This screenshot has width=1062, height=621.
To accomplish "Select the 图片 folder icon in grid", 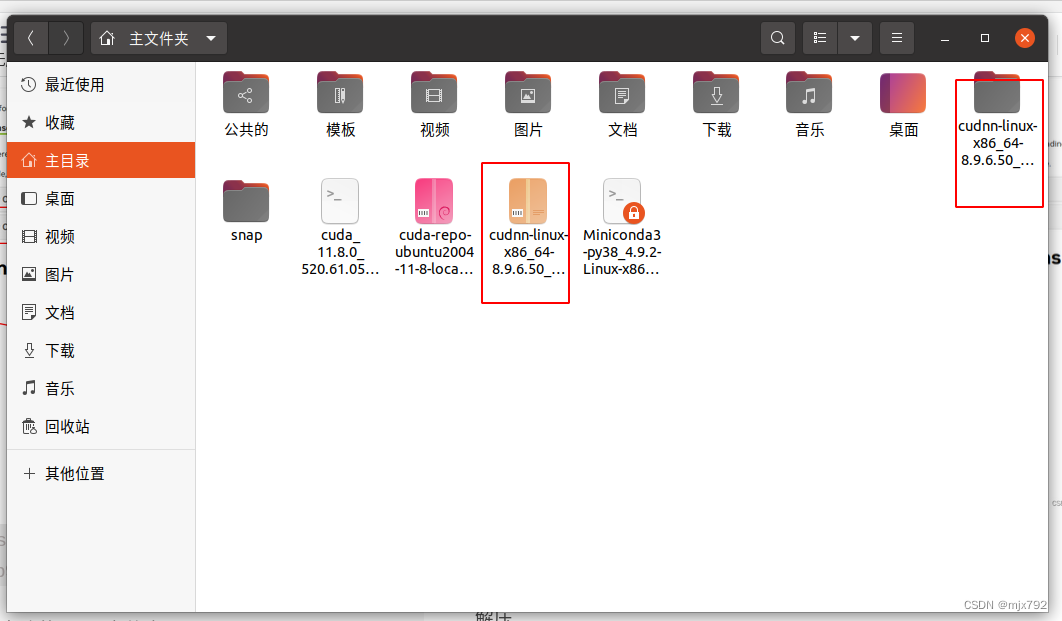I will click(528, 93).
